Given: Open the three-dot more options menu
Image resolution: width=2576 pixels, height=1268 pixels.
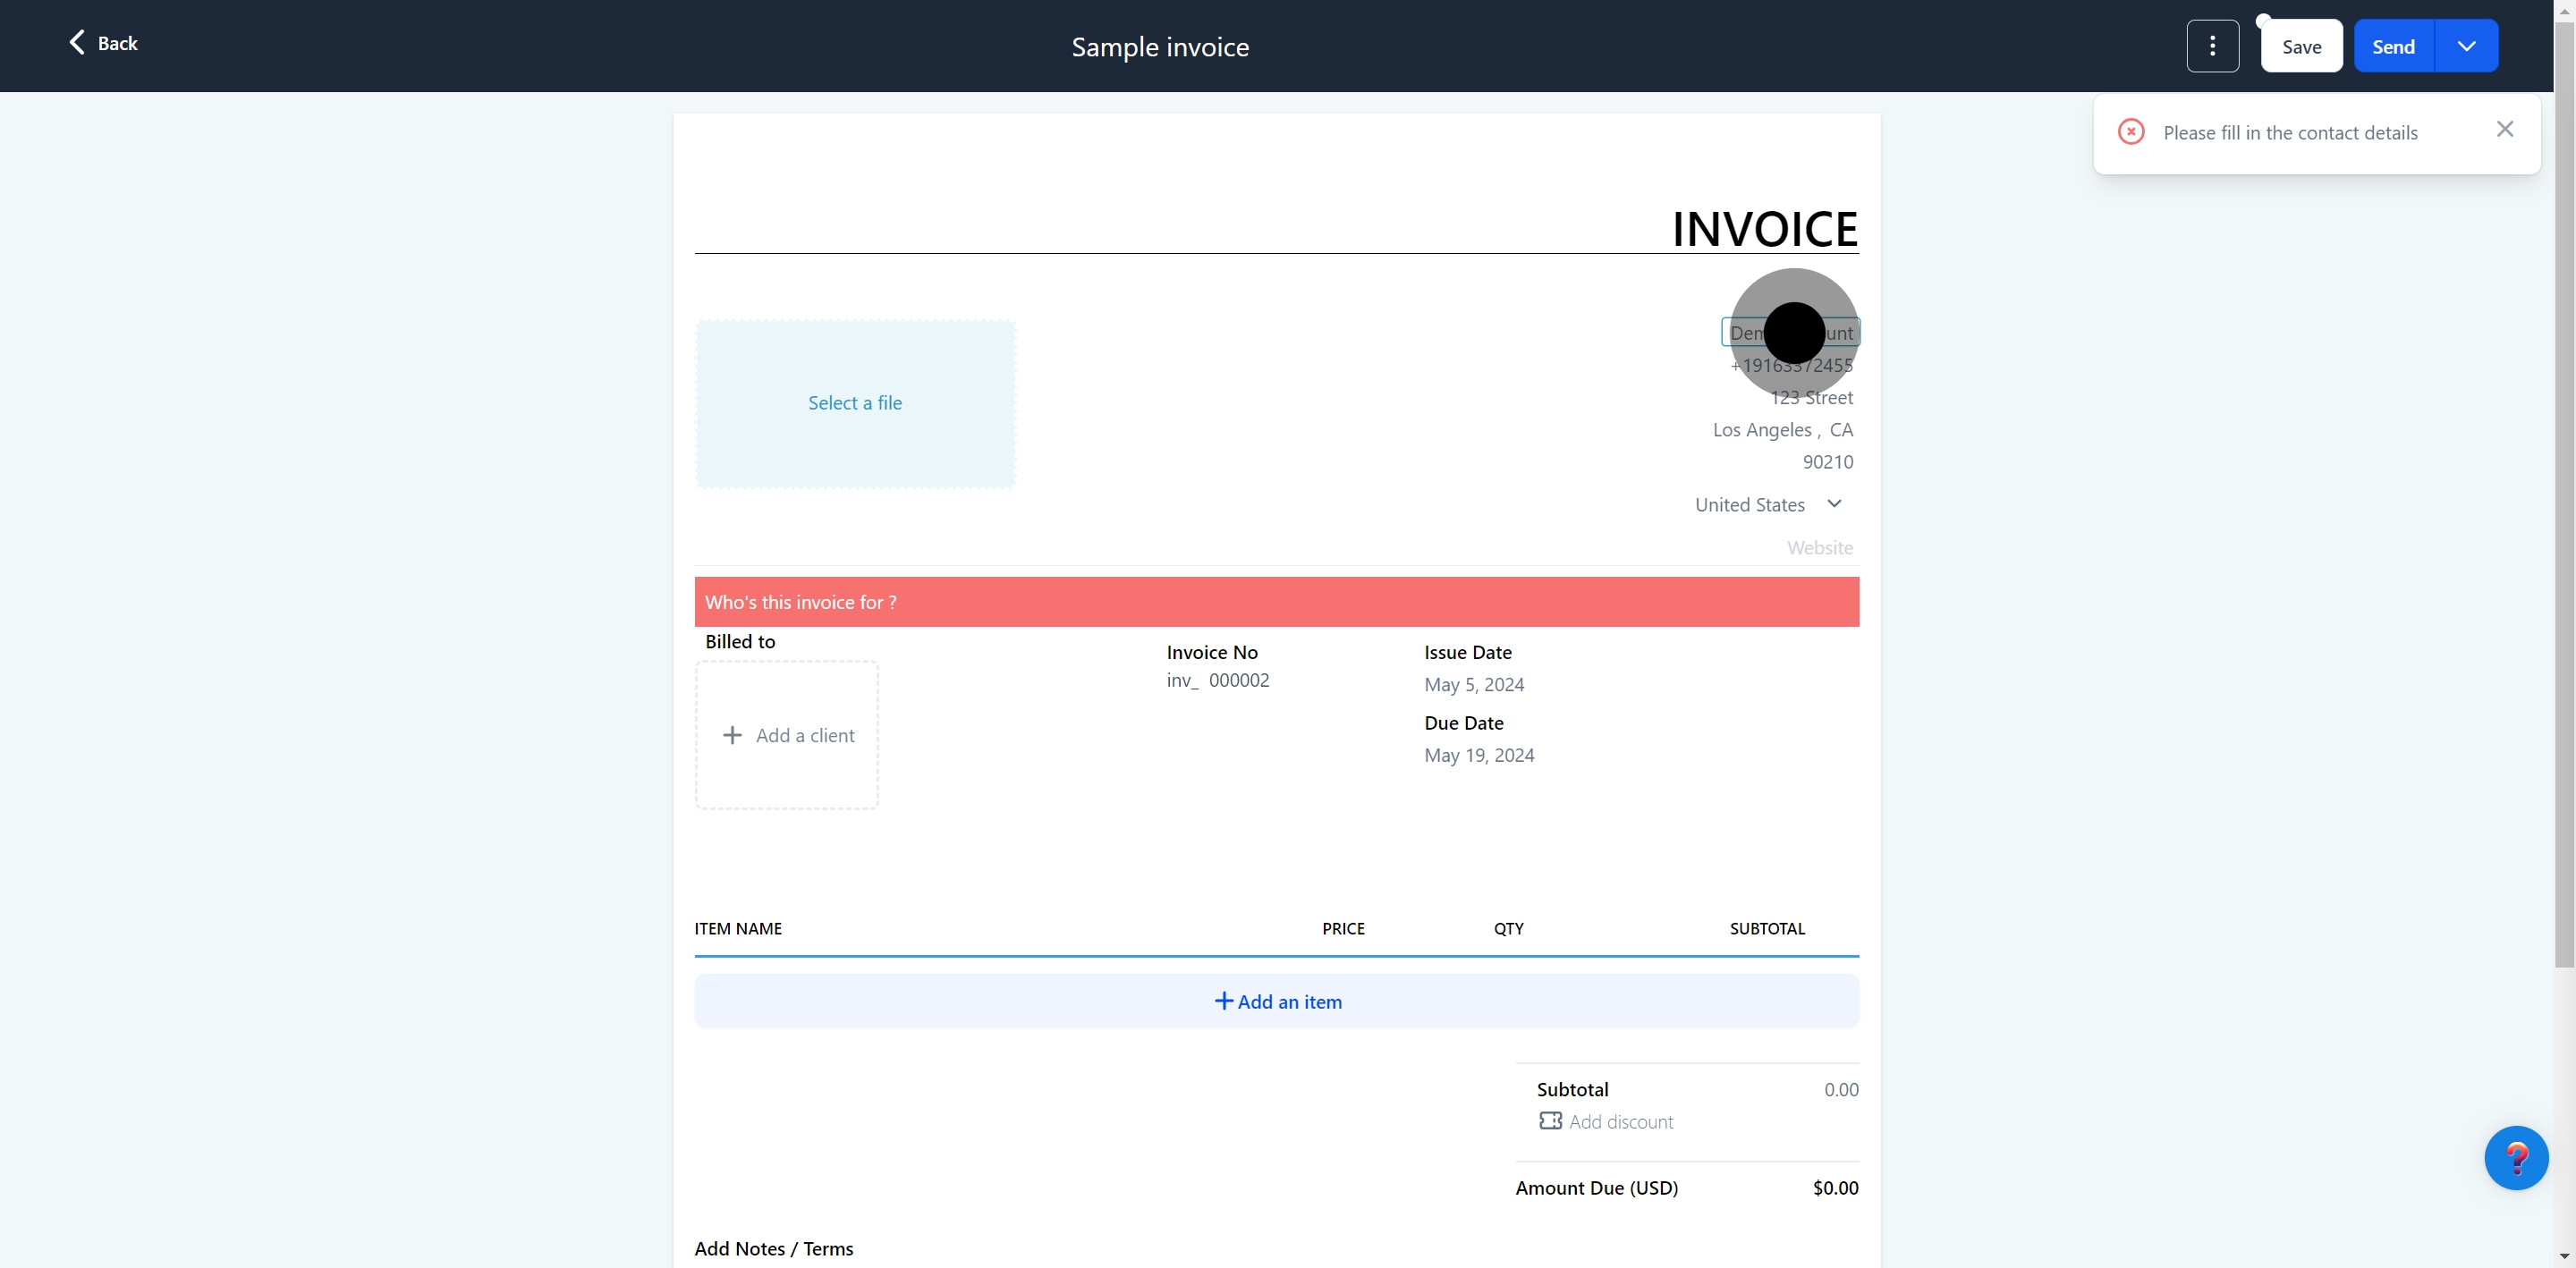Looking at the screenshot, I should [x=2212, y=46].
